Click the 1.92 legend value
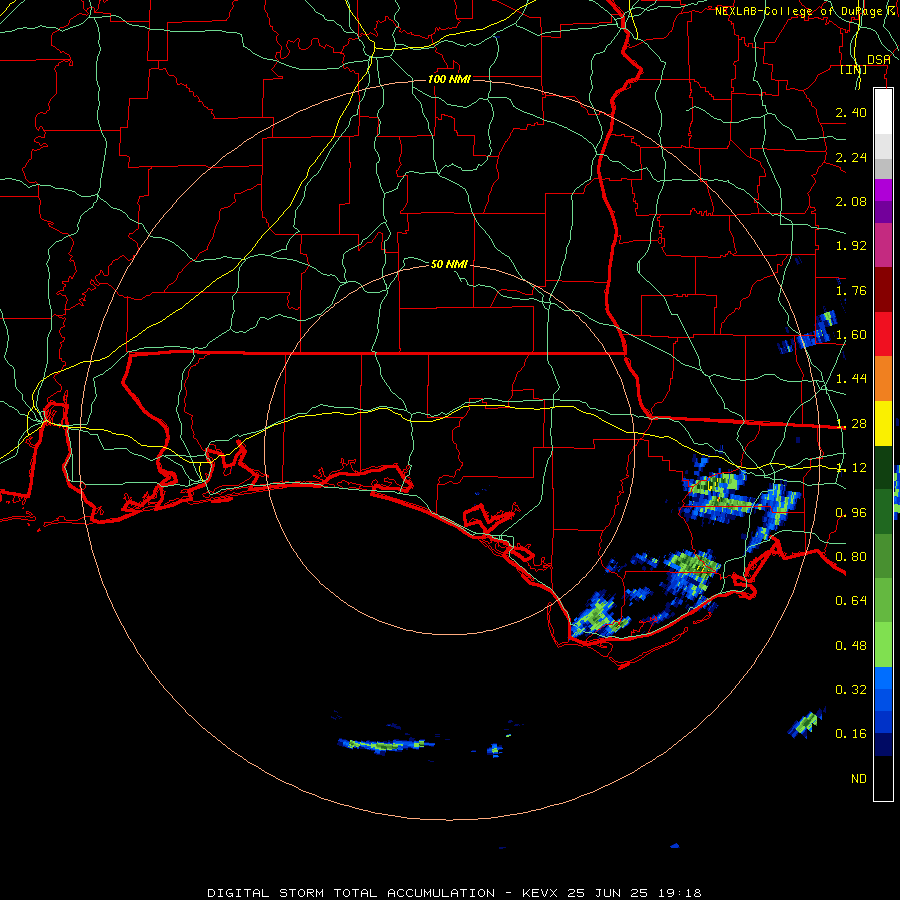900x900 pixels. [851, 246]
